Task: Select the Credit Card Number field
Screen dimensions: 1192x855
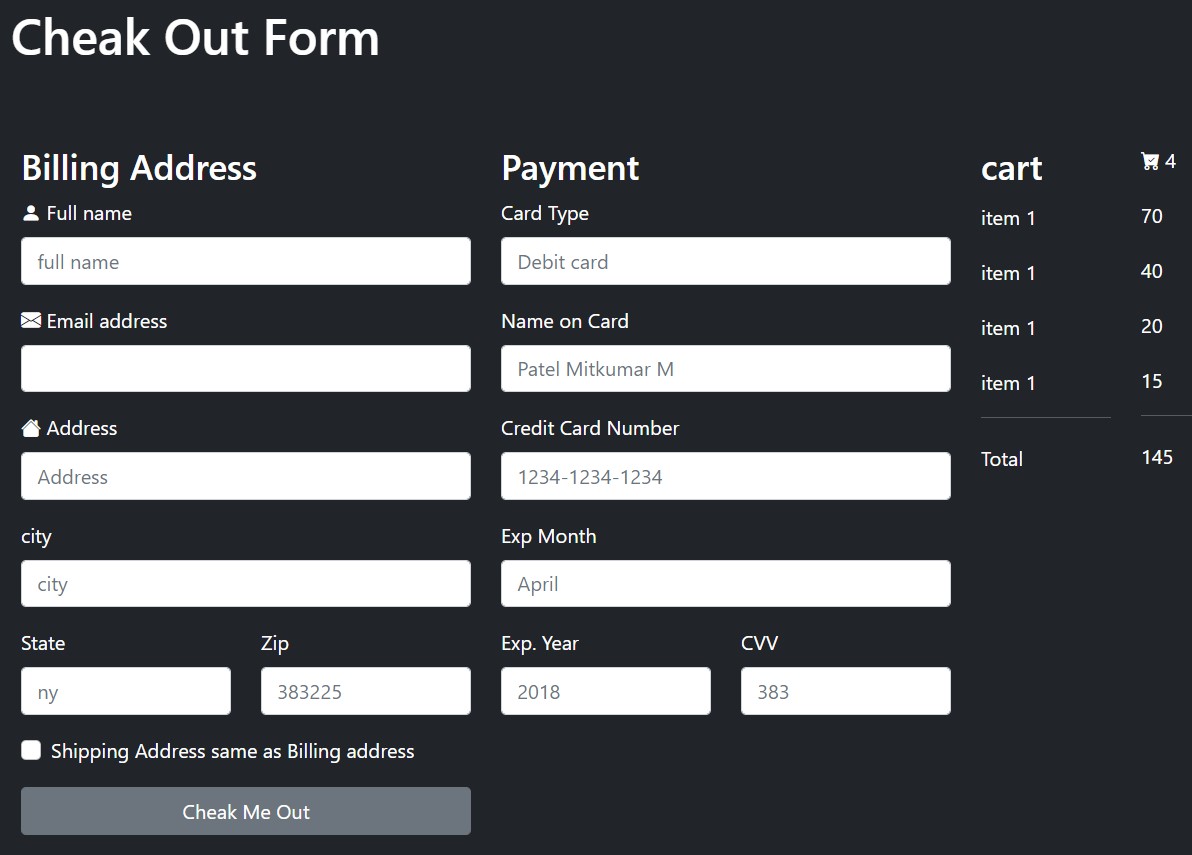Action: [725, 476]
